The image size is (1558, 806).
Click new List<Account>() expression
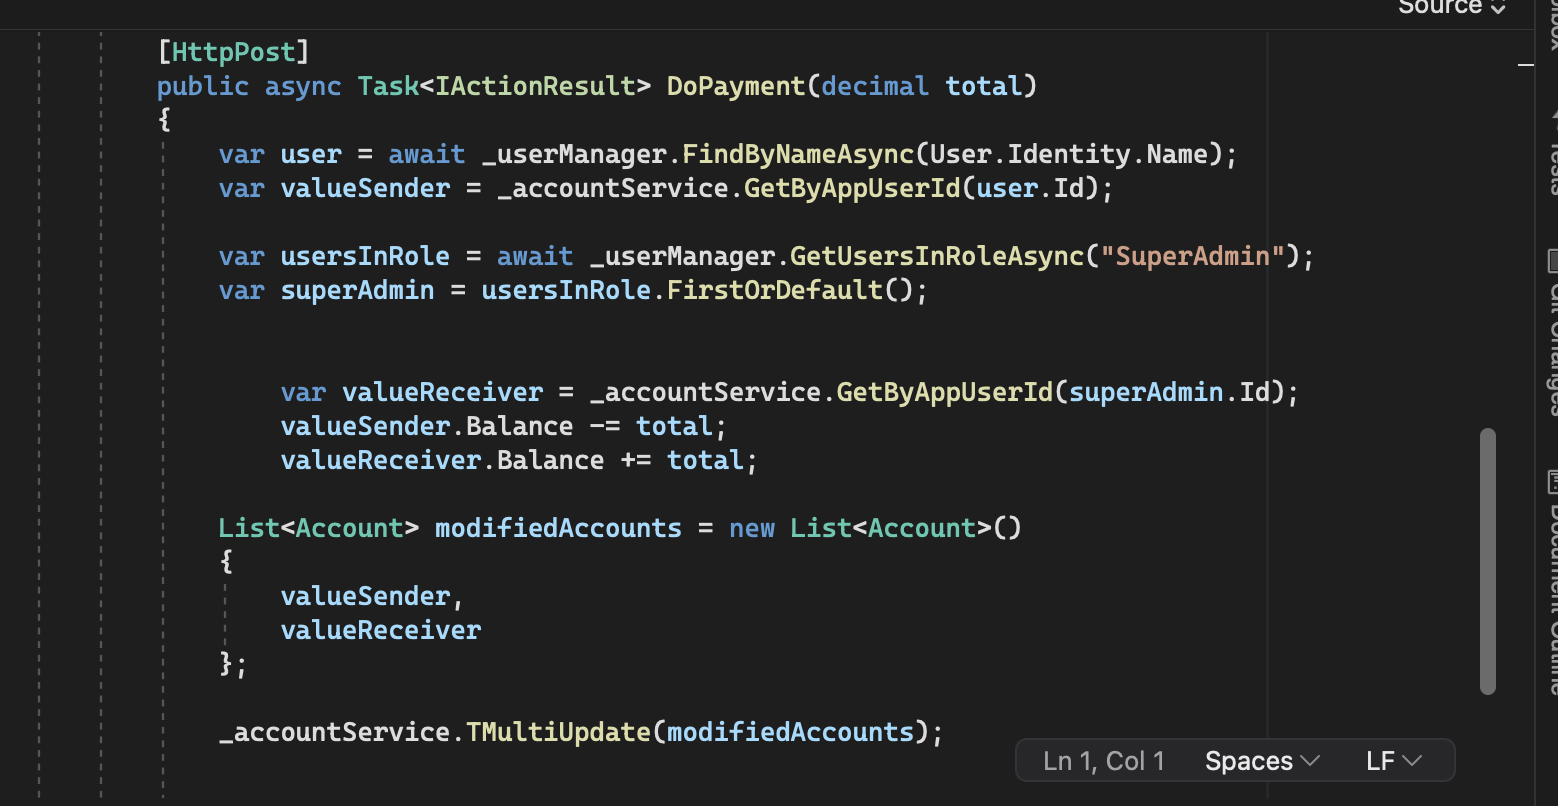pyautogui.click(x=875, y=528)
